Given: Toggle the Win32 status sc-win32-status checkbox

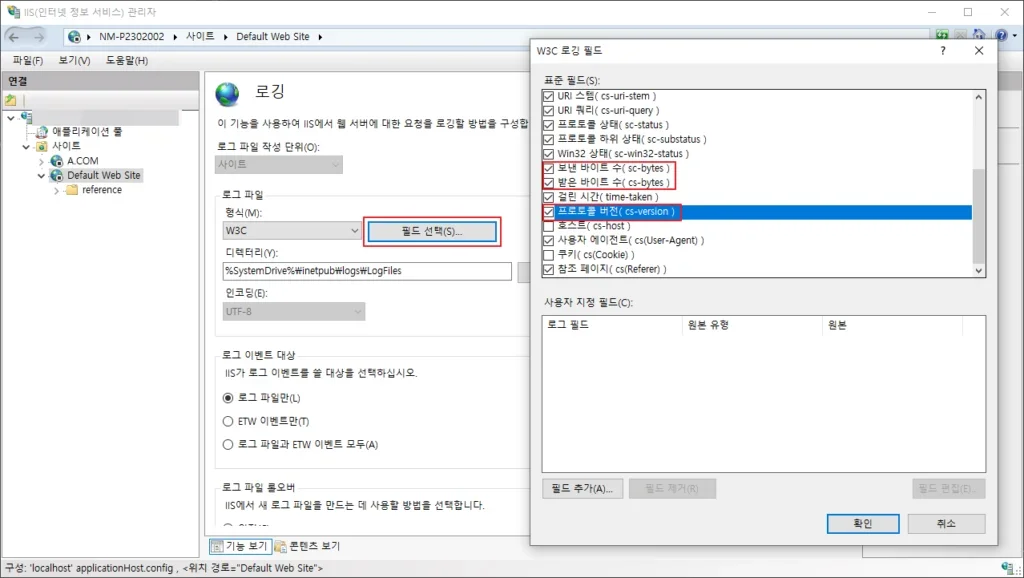Looking at the screenshot, I should [549, 153].
